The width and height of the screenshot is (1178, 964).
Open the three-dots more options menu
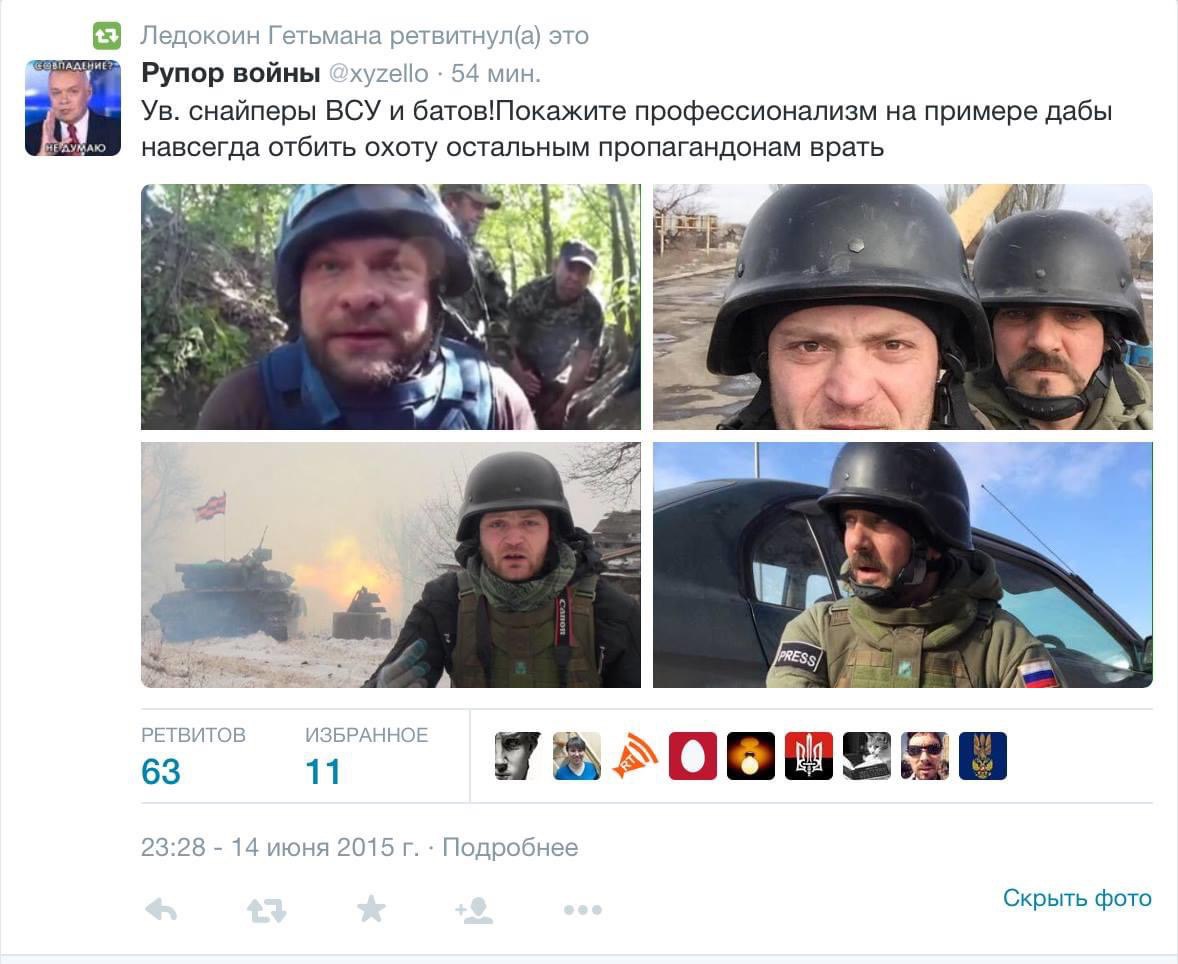[582, 910]
